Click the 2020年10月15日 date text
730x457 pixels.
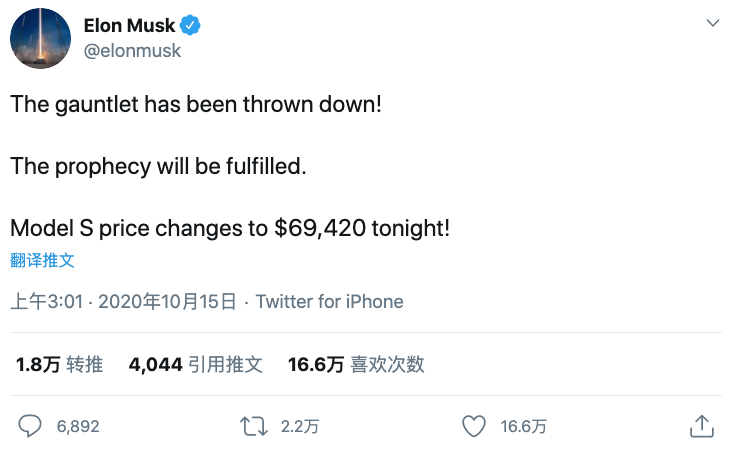(167, 301)
